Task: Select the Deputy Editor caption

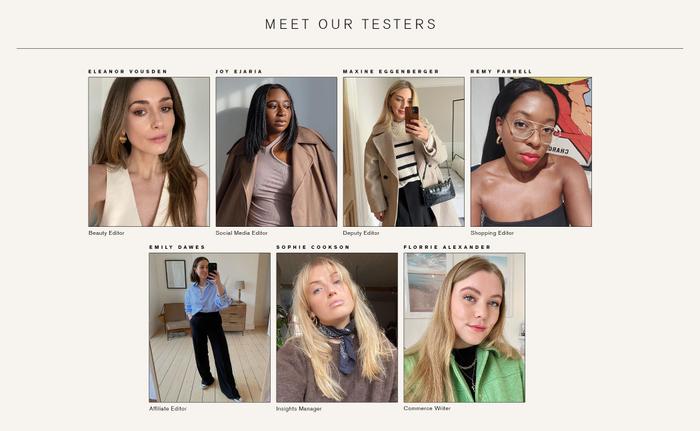Action: [361, 233]
